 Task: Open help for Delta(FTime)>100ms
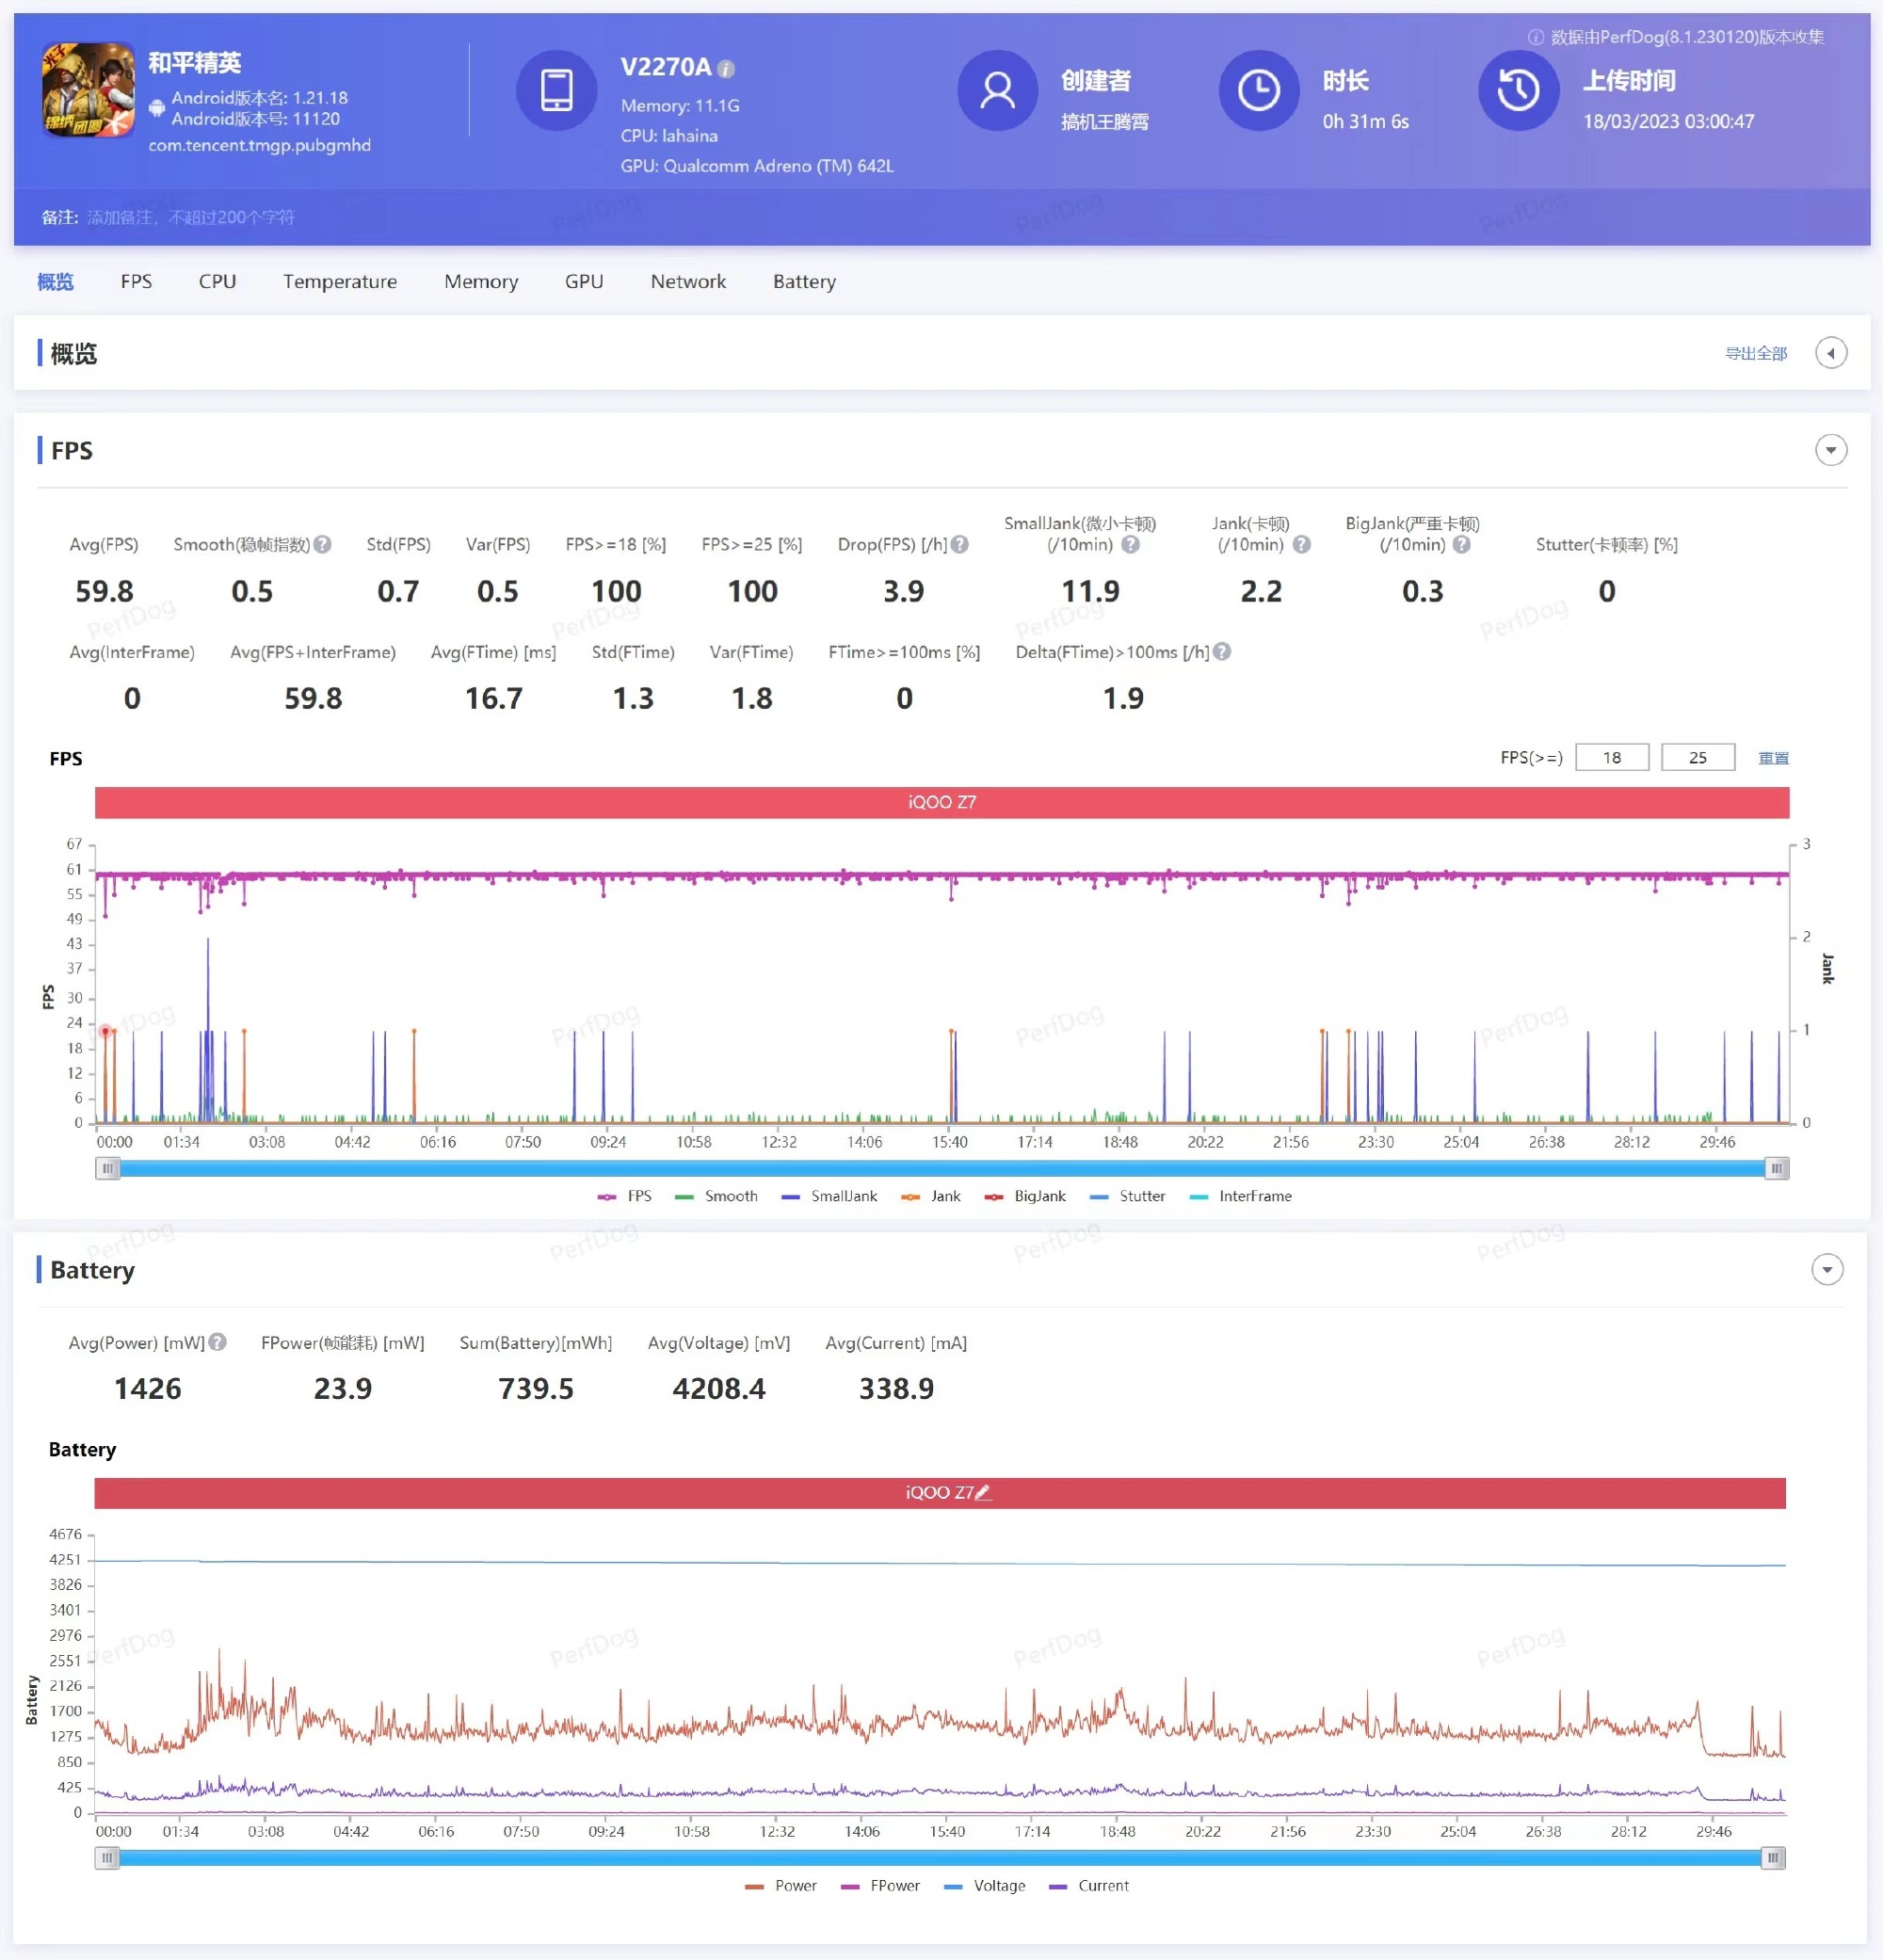[x=1222, y=651]
